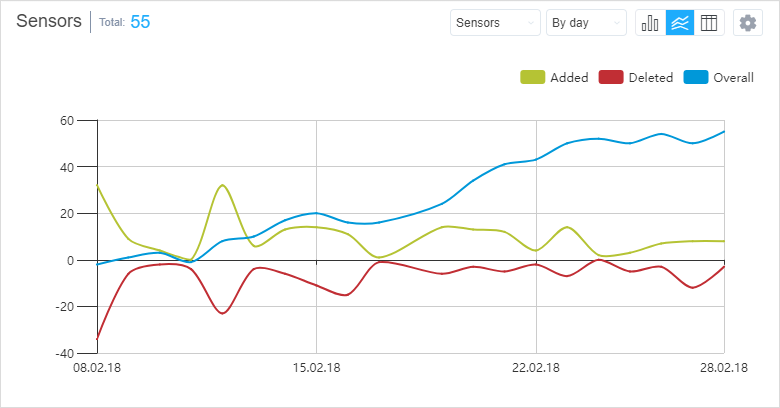Select the 15.02.18 date label

click(316, 368)
